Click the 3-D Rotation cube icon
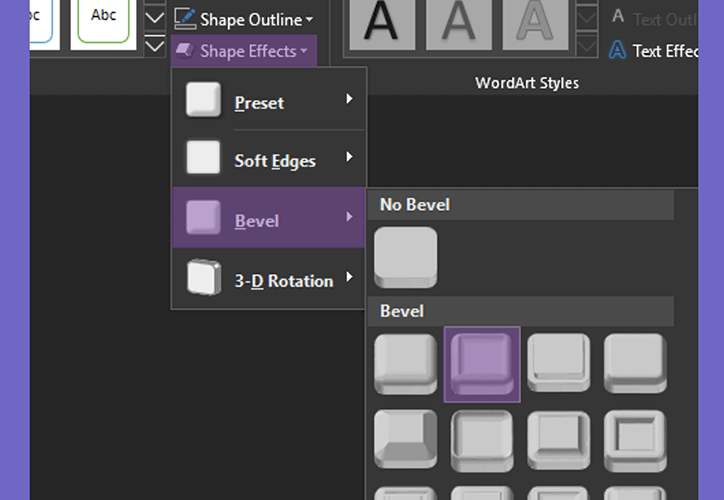This screenshot has height=500, width=724. pos(204,277)
